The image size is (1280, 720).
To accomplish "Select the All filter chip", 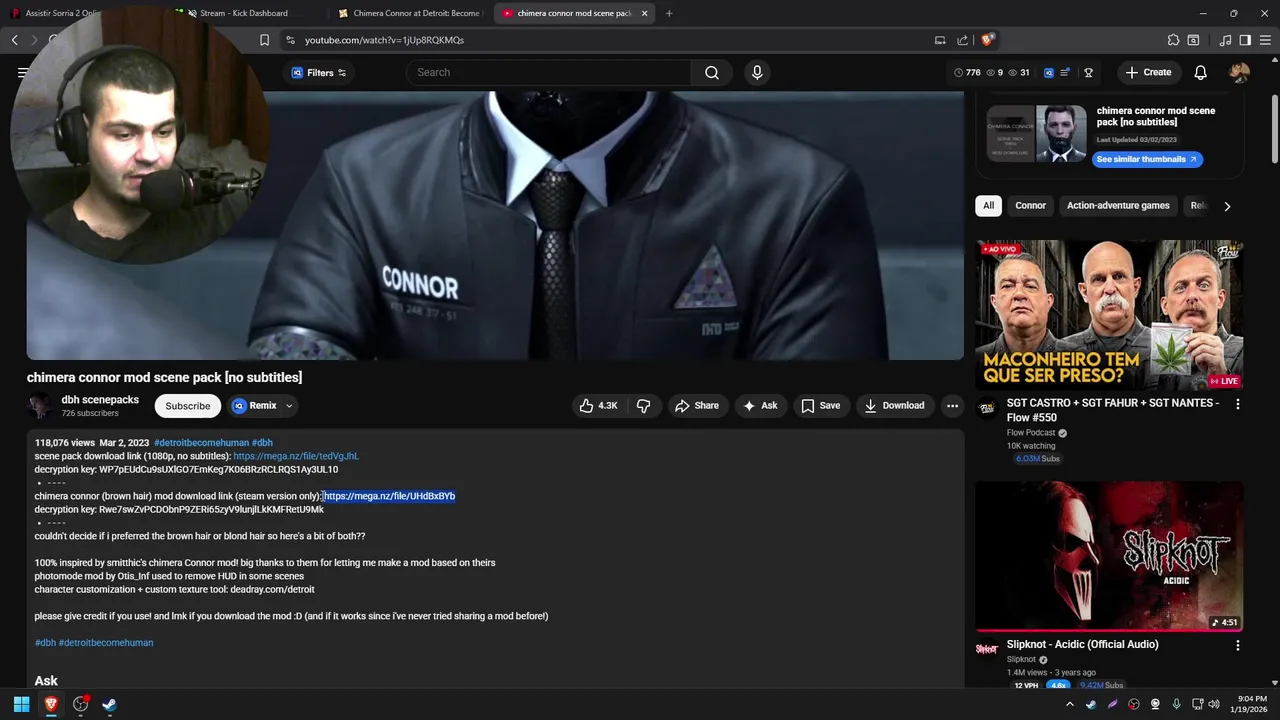I will coord(988,205).
